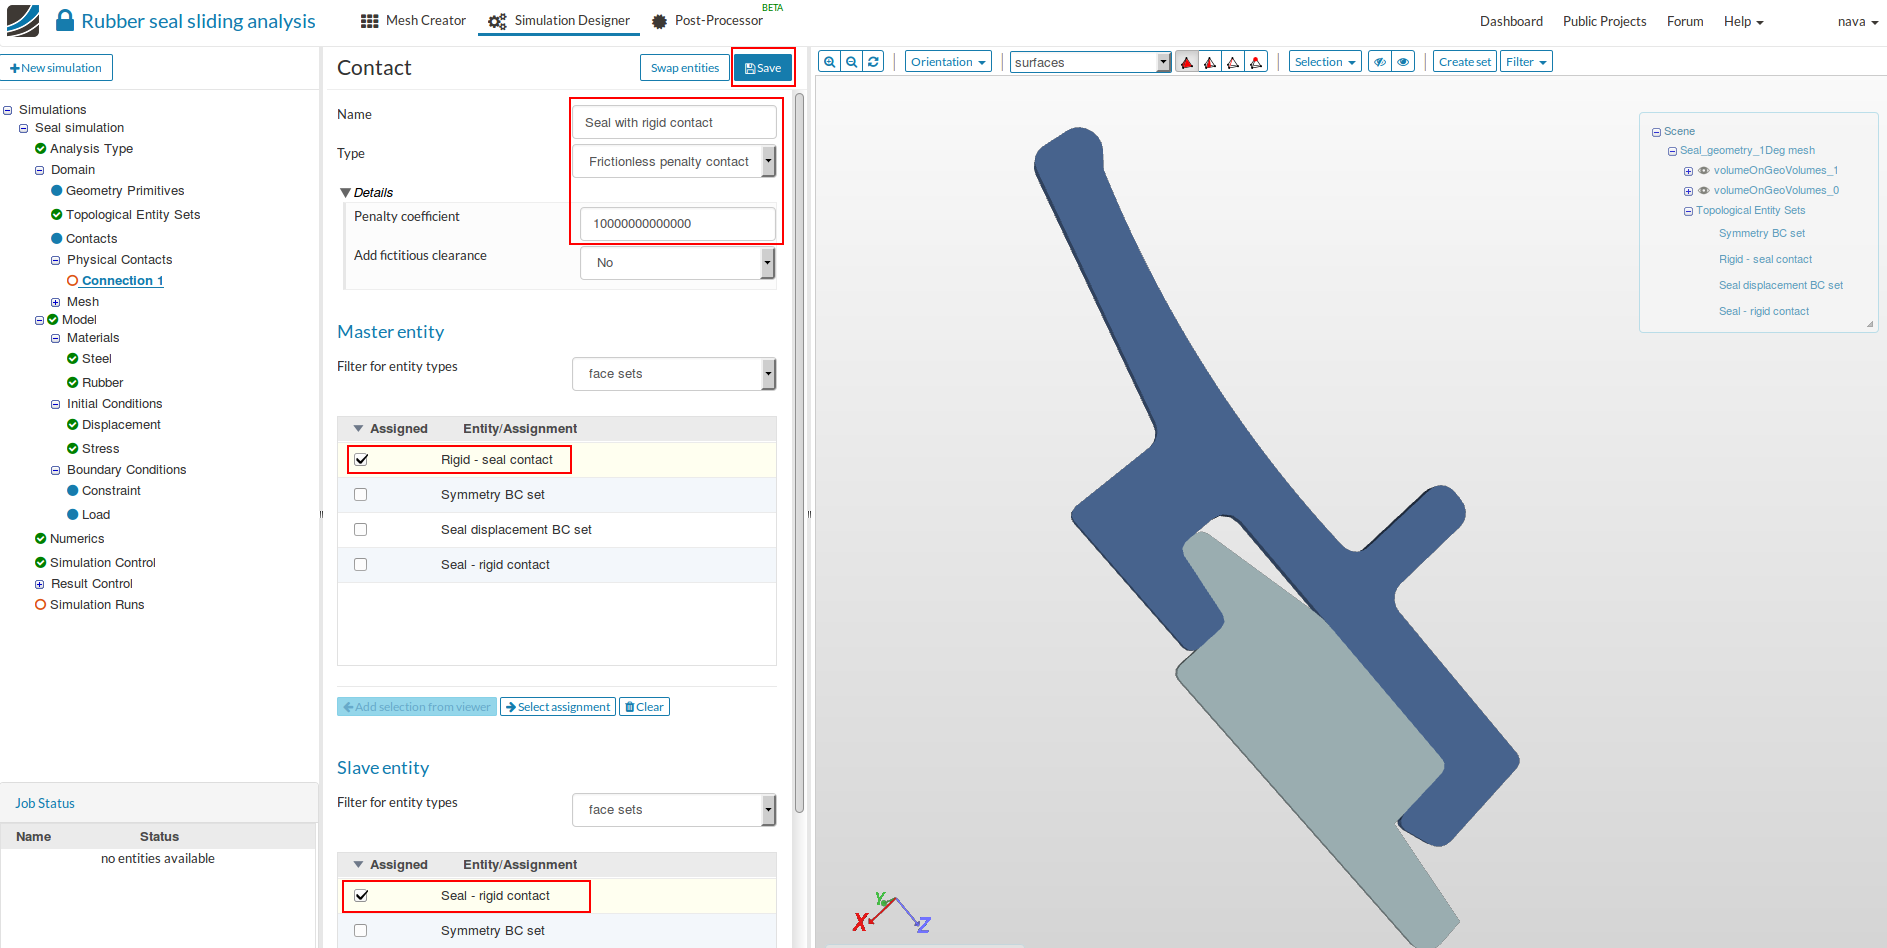This screenshot has height=948, width=1887.
Task: Expand the Mesh tree node
Action: coord(56,302)
